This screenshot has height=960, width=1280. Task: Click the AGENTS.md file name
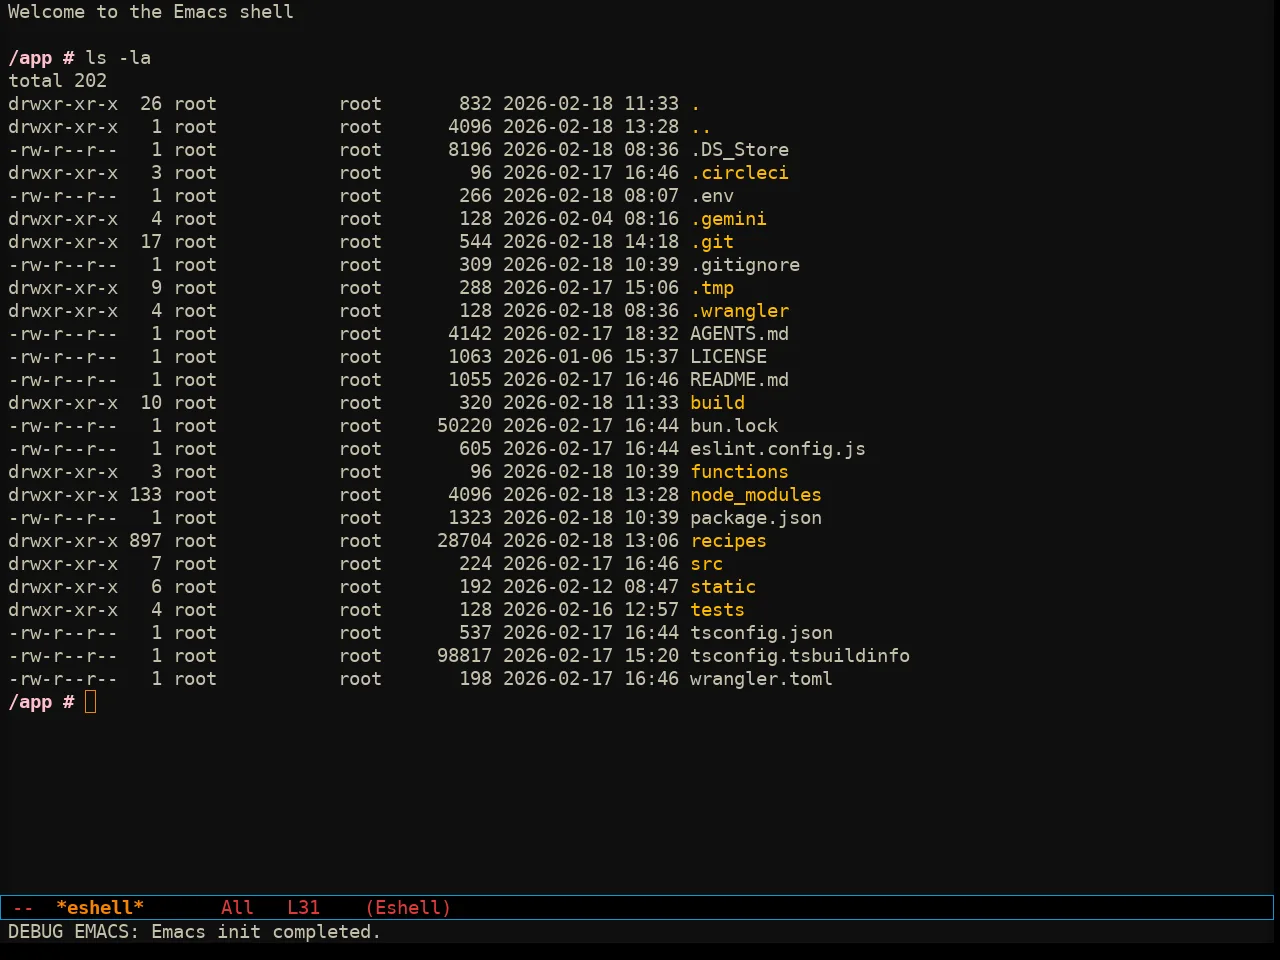point(740,334)
